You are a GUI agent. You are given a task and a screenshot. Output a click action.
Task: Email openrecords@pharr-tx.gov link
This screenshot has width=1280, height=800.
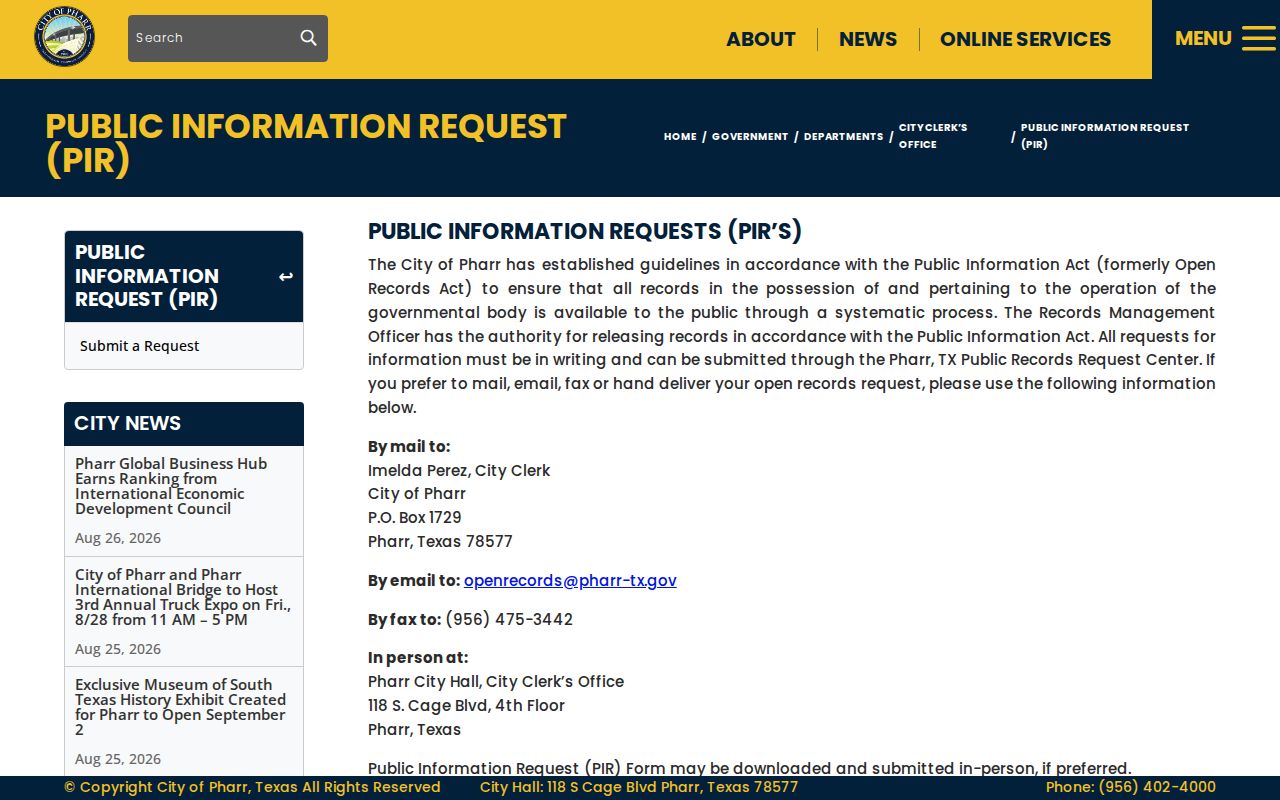point(570,581)
